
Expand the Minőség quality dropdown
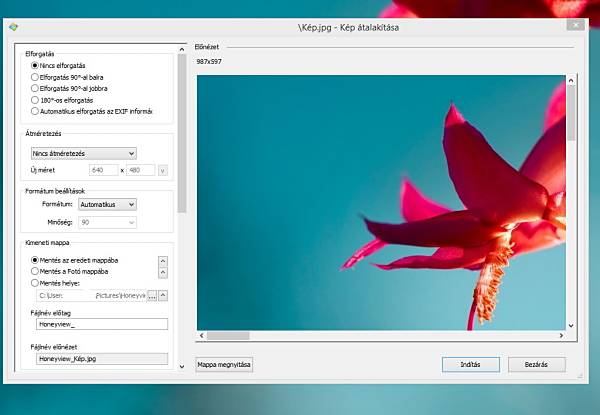(x=108, y=222)
